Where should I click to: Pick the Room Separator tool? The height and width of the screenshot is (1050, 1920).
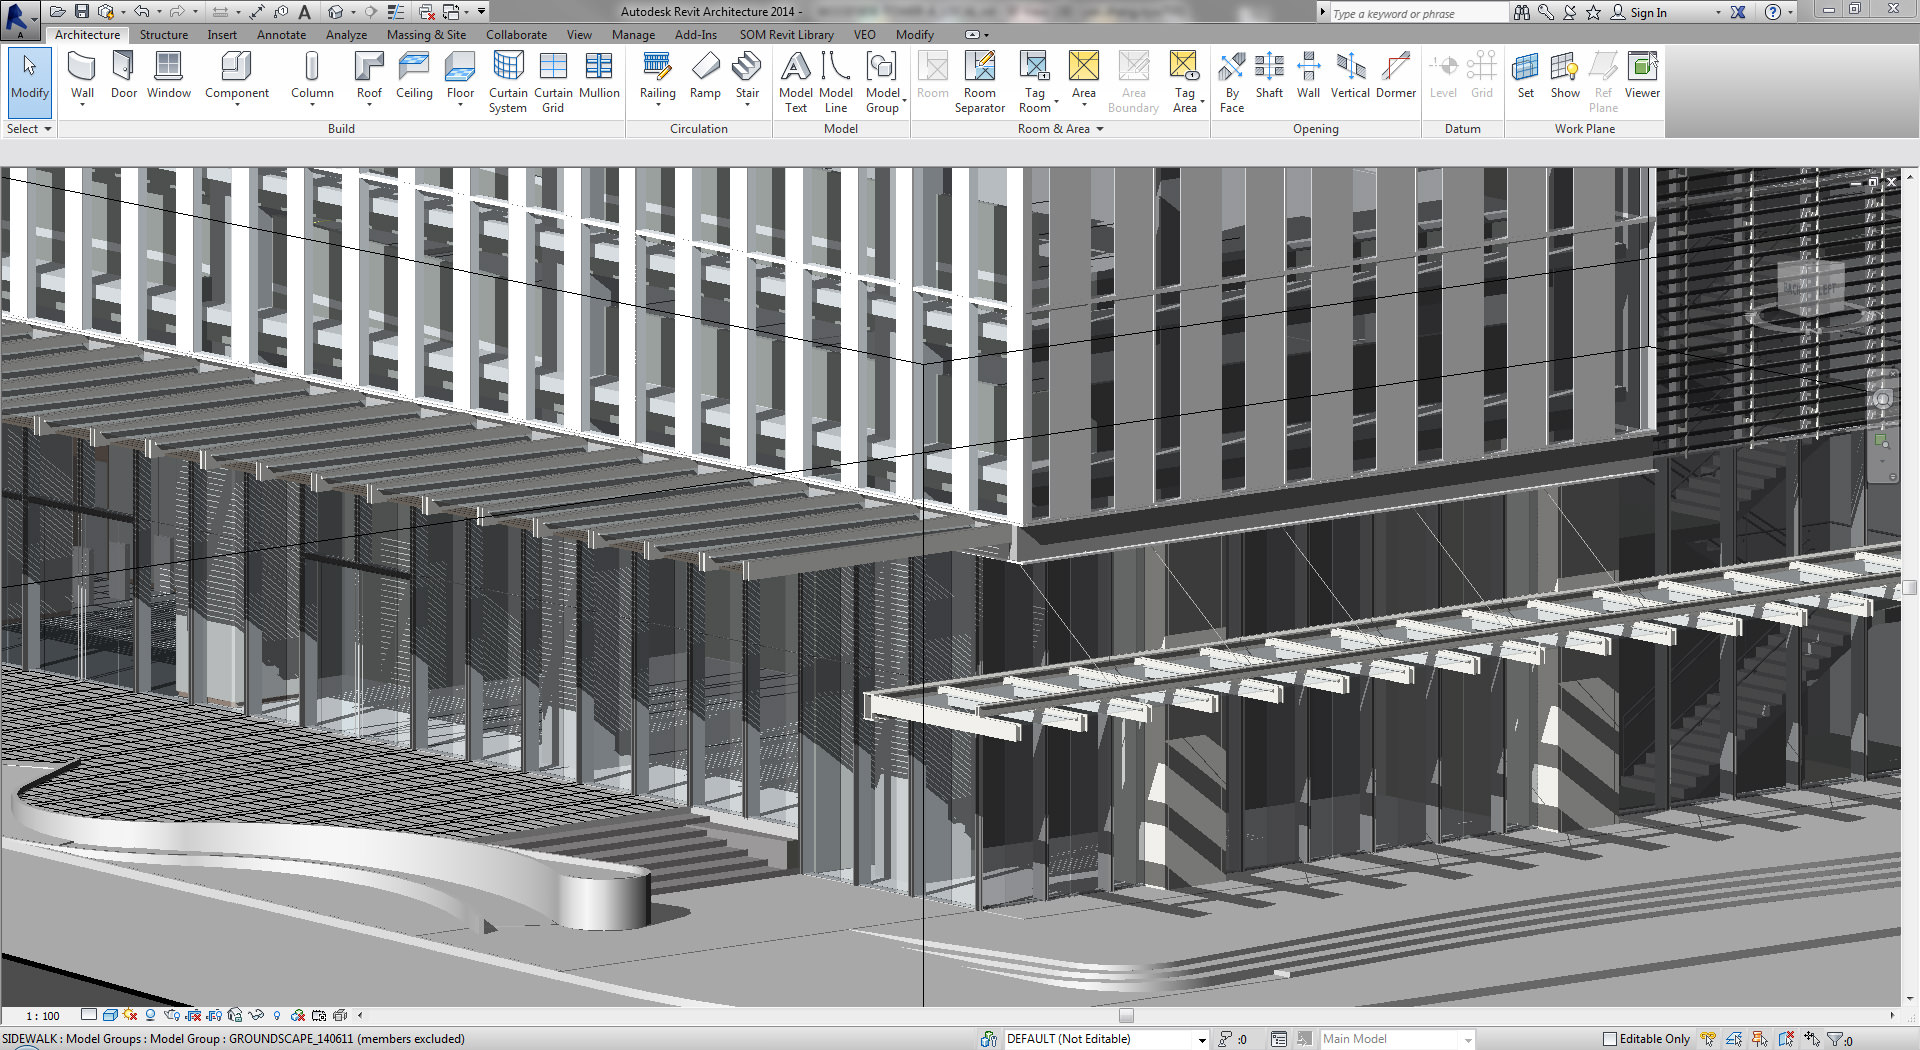(x=979, y=82)
